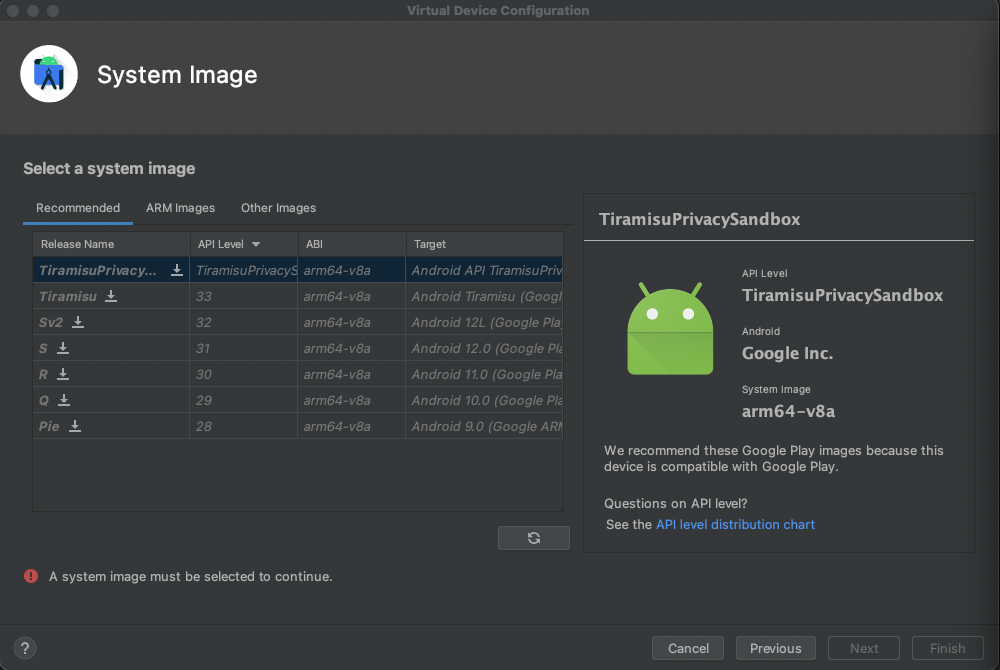Click the arm64-v8a cell in Pie row
This screenshot has height=670, width=1000.
point(351,426)
